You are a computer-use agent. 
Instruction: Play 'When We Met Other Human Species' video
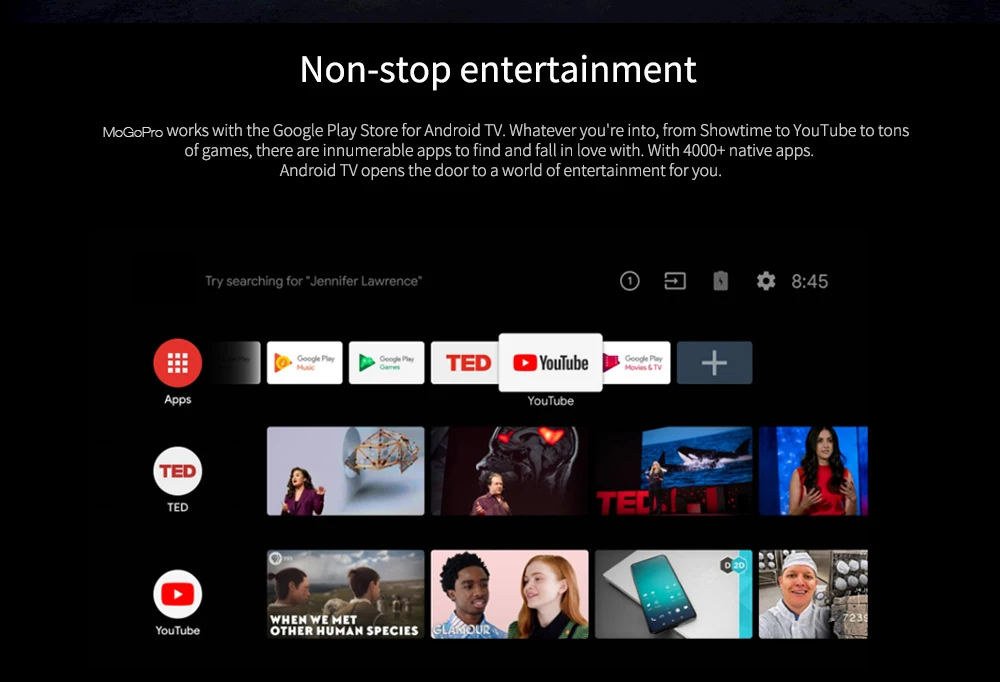[x=345, y=594]
